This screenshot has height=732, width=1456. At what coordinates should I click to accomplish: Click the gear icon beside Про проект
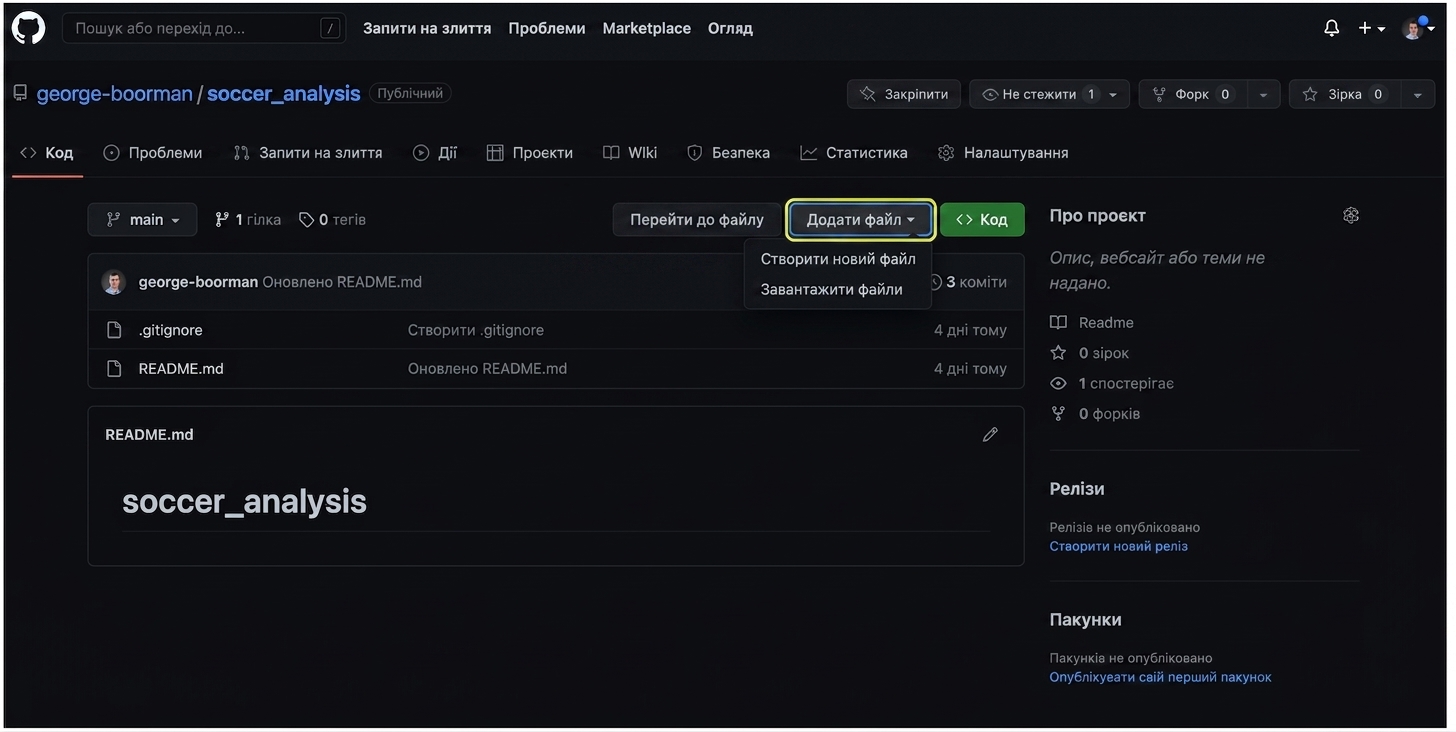(1351, 215)
